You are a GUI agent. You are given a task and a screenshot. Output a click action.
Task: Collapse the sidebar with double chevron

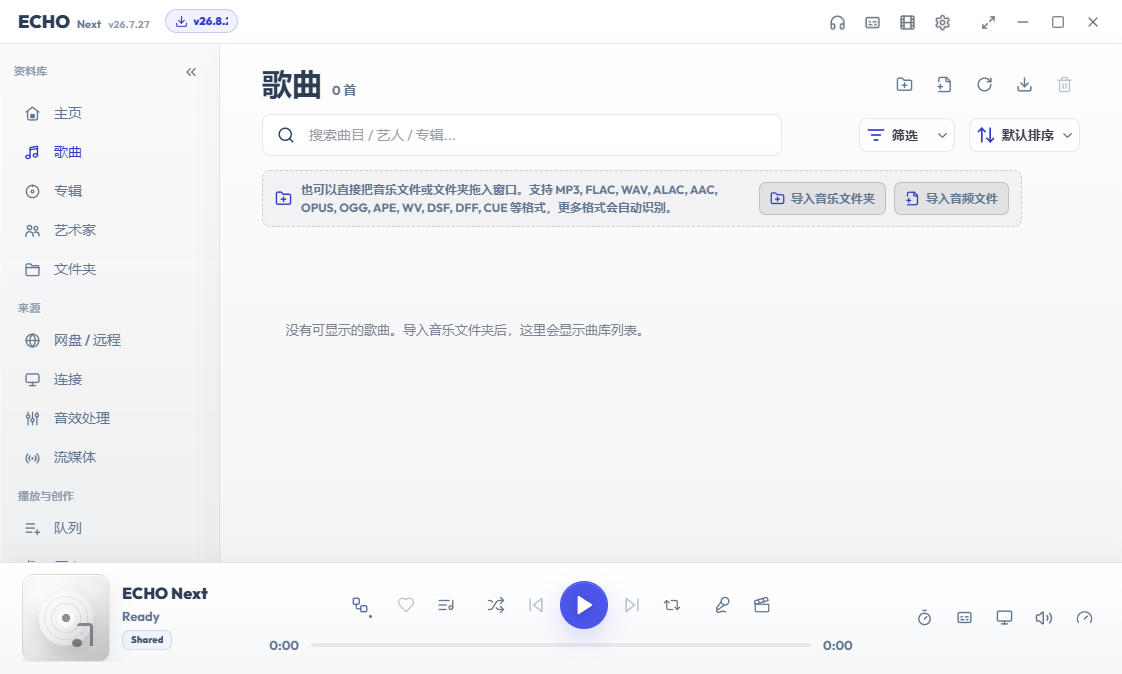[x=191, y=72]
